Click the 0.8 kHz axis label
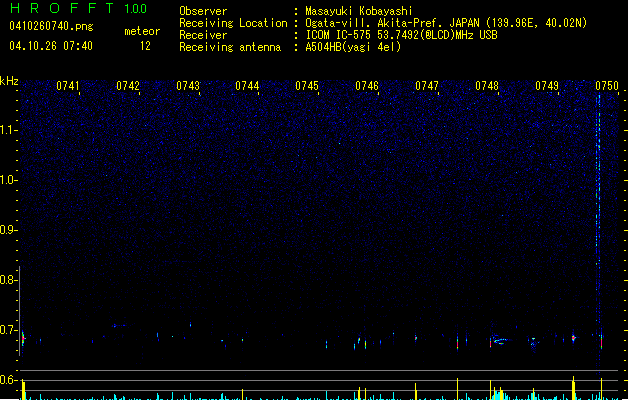Screen dimensions: 629x400 pyautogui.click(x=8, y=280)
